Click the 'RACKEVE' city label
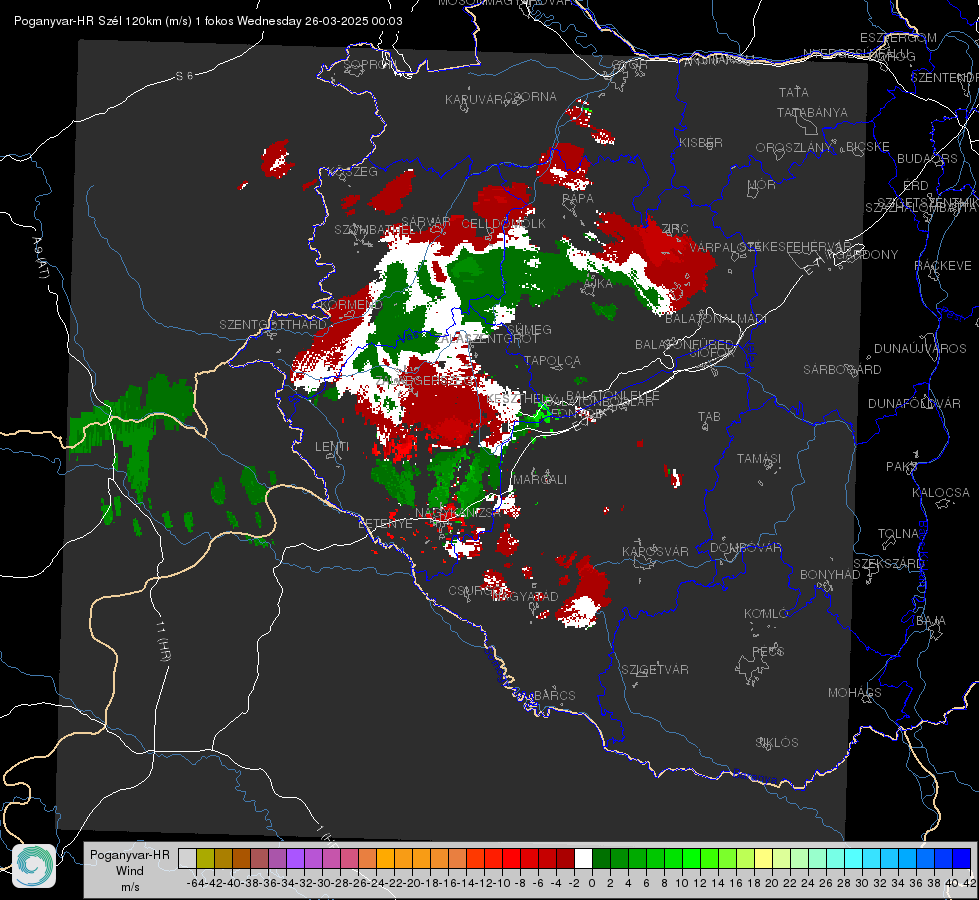 click(x=943, y=266)
